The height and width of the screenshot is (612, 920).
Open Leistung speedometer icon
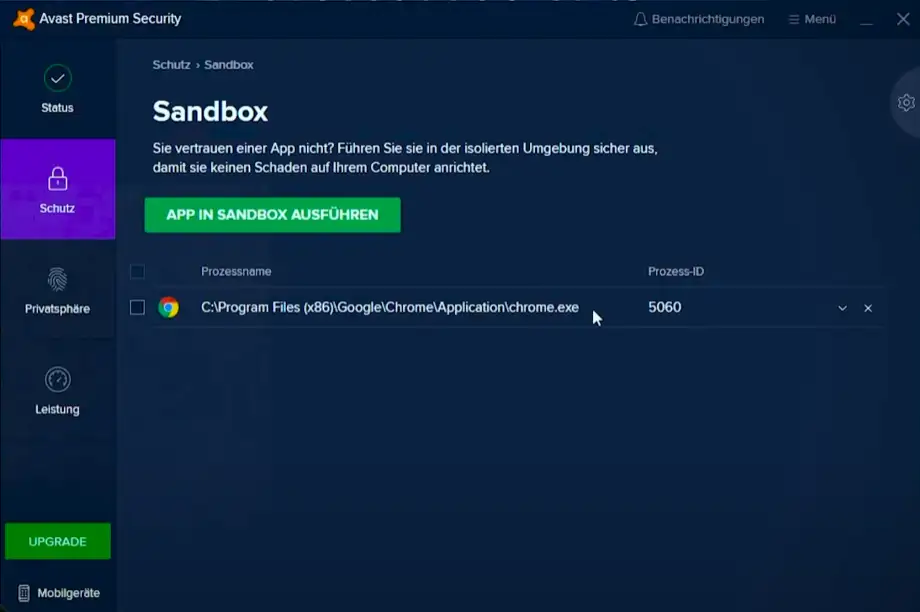[x=57, y=380]
